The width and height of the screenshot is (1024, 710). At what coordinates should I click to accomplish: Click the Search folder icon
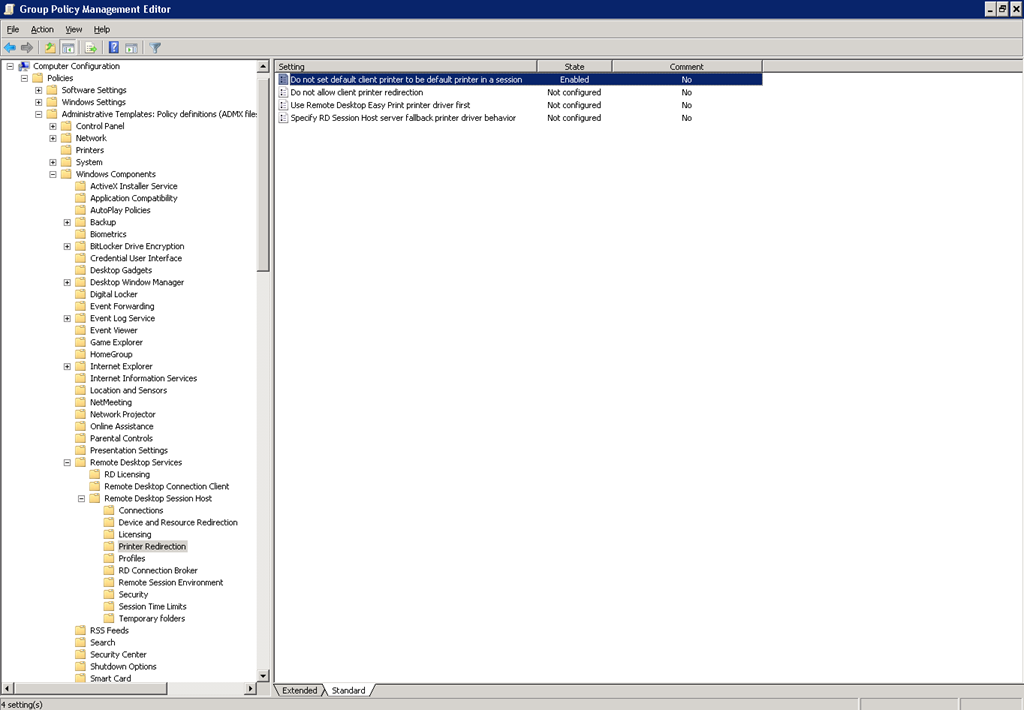pyautogui.click(x=81, y=643)
